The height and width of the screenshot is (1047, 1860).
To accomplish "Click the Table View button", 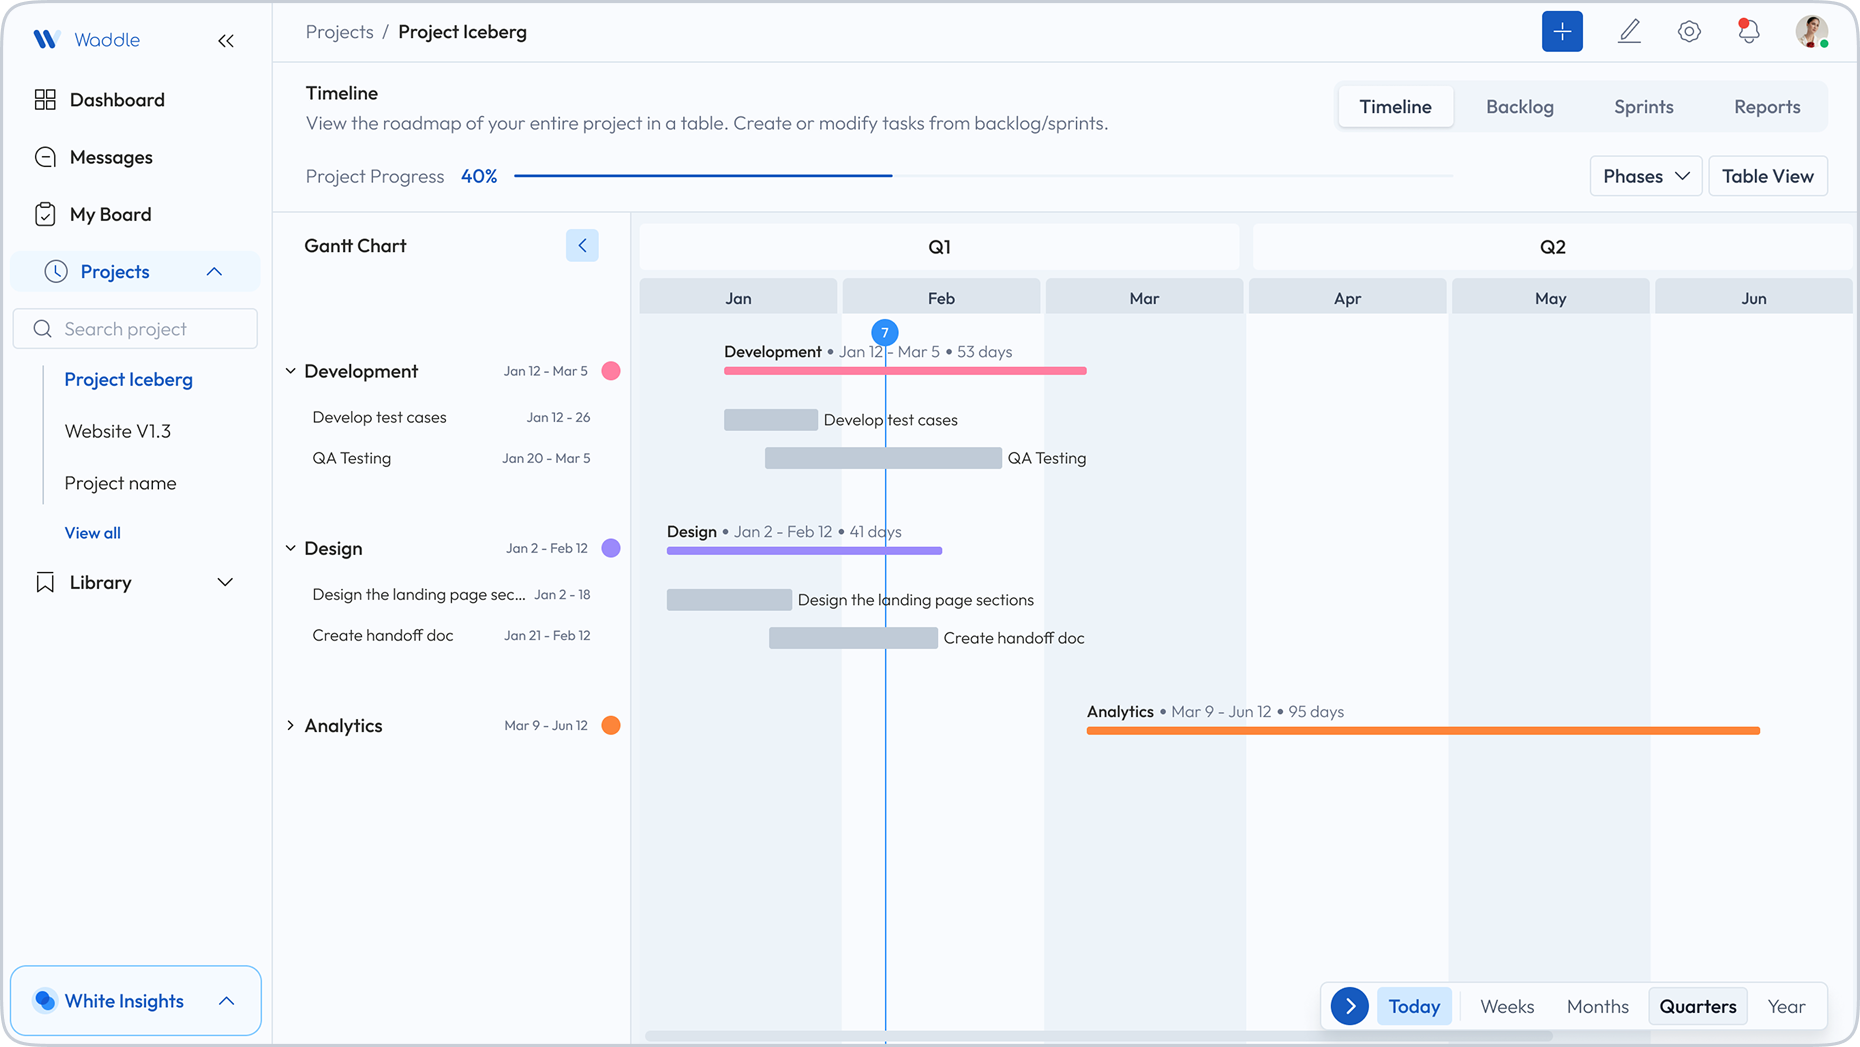I will pos(1767,176).
